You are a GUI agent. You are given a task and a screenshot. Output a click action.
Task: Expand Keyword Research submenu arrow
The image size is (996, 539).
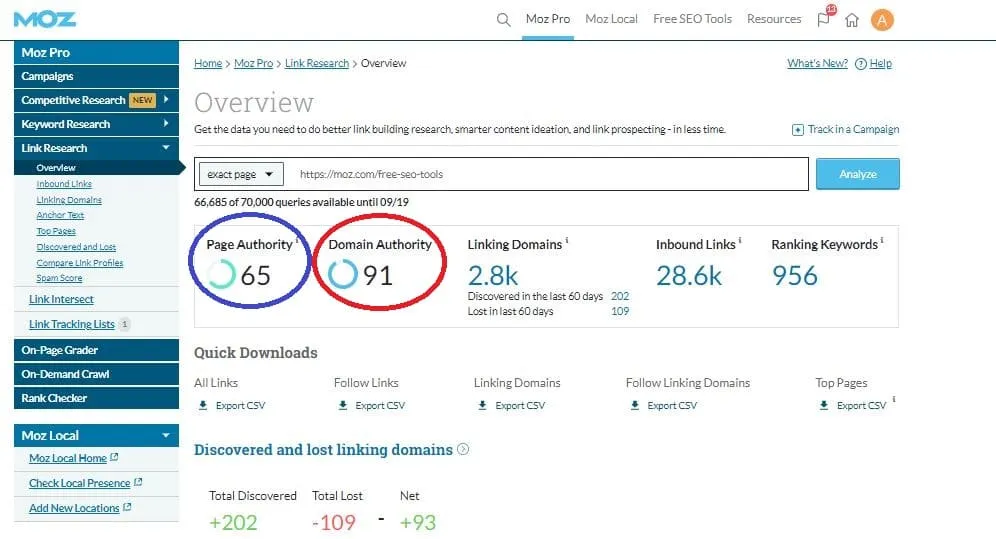[x=166, y=123]
